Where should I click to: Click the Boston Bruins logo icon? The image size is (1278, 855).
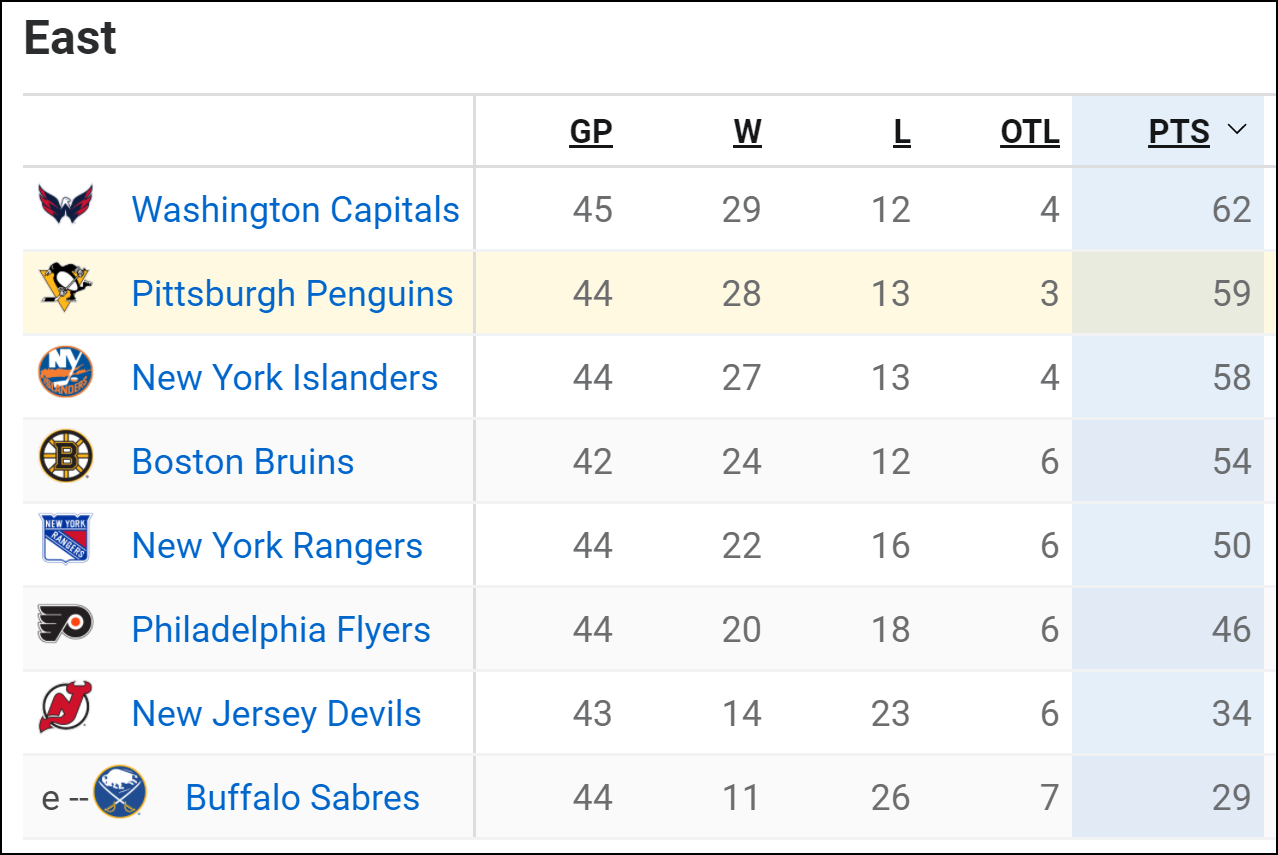click(x=66, y=457)
